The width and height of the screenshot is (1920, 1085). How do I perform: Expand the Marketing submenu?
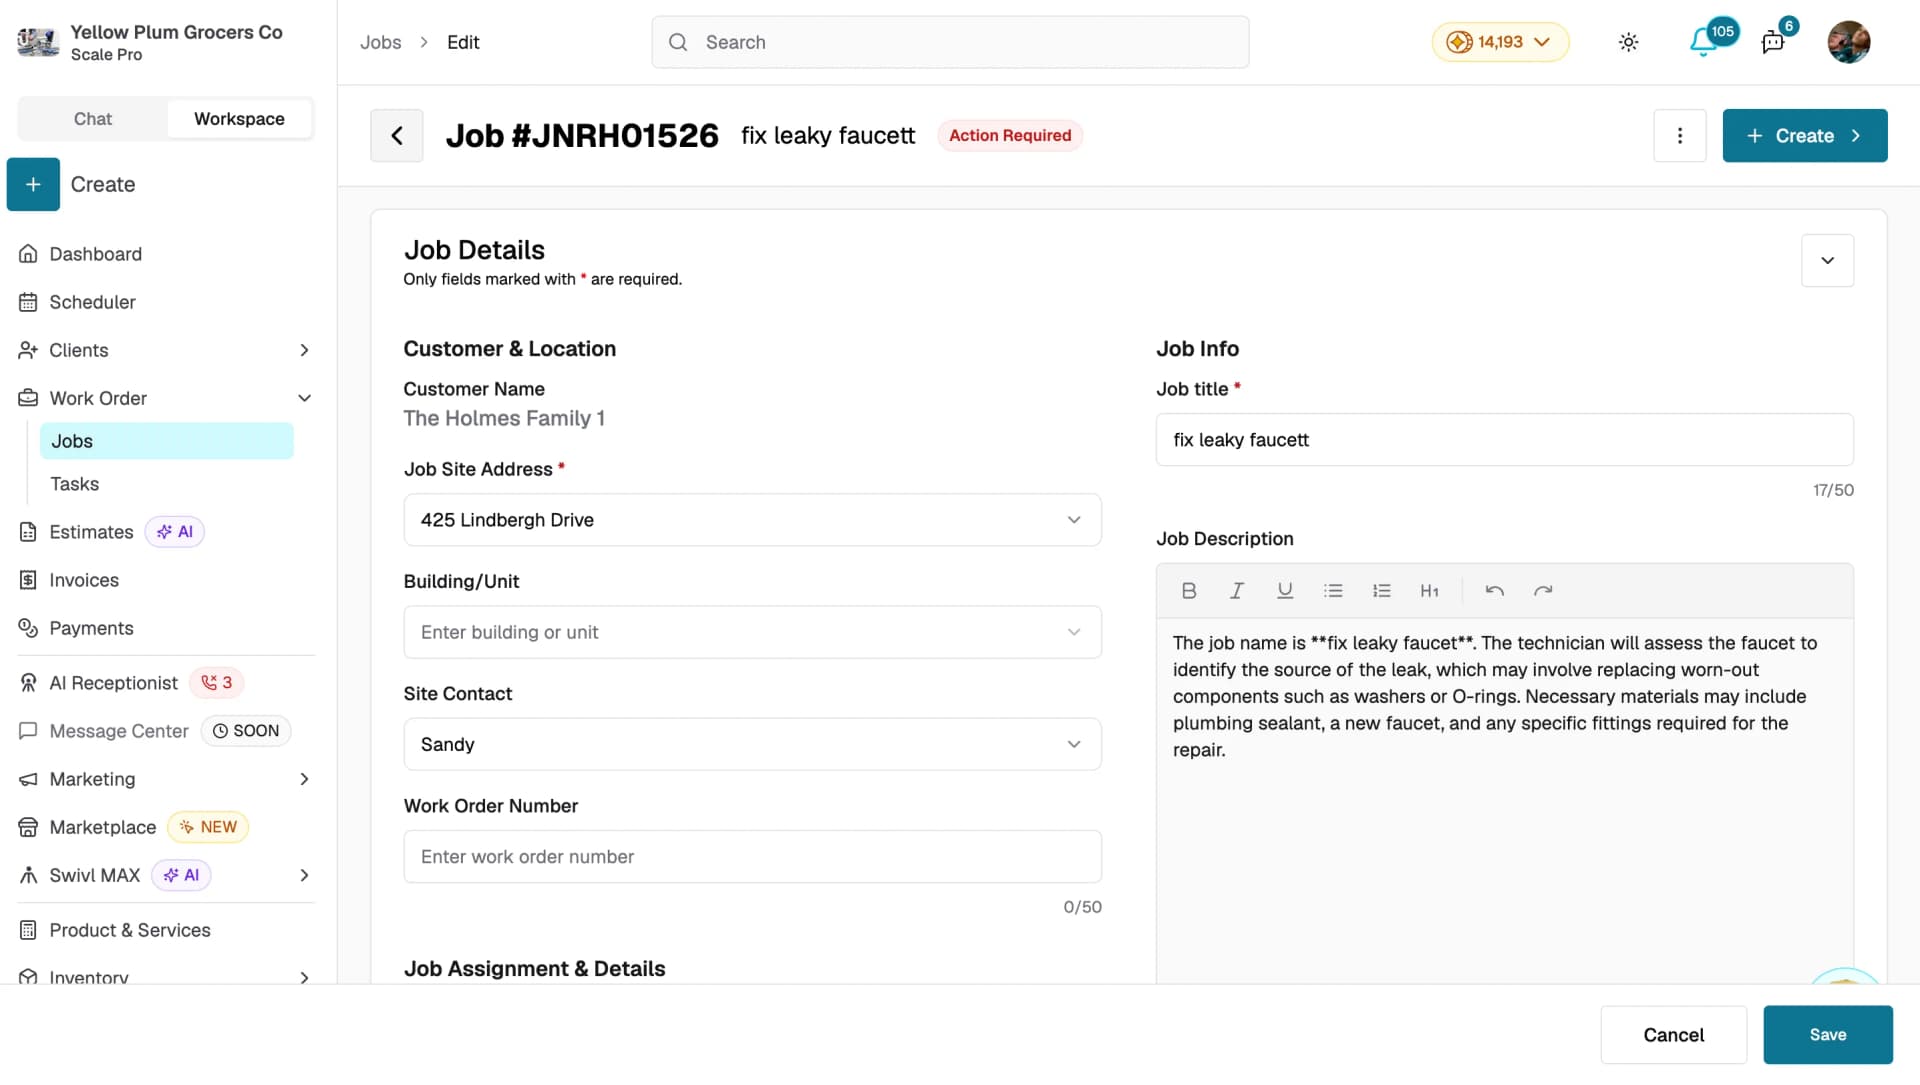point(304,780)
